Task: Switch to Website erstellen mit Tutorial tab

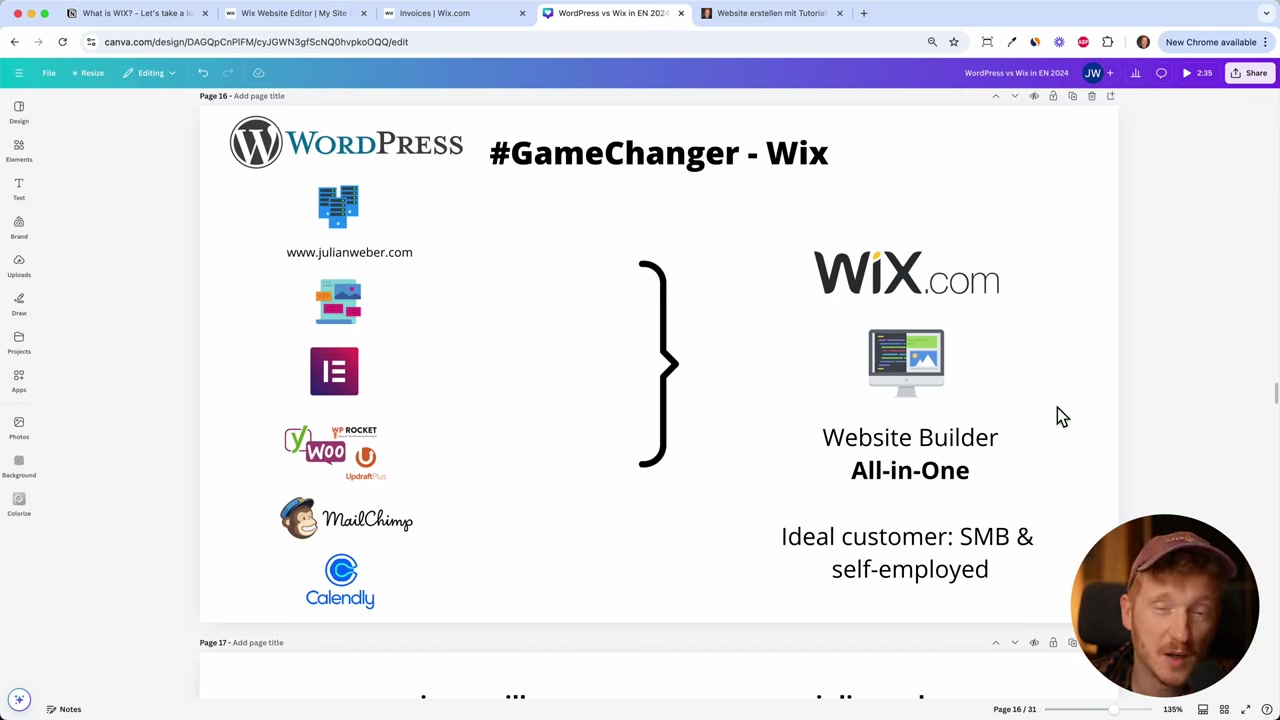Action: (771, 13)
